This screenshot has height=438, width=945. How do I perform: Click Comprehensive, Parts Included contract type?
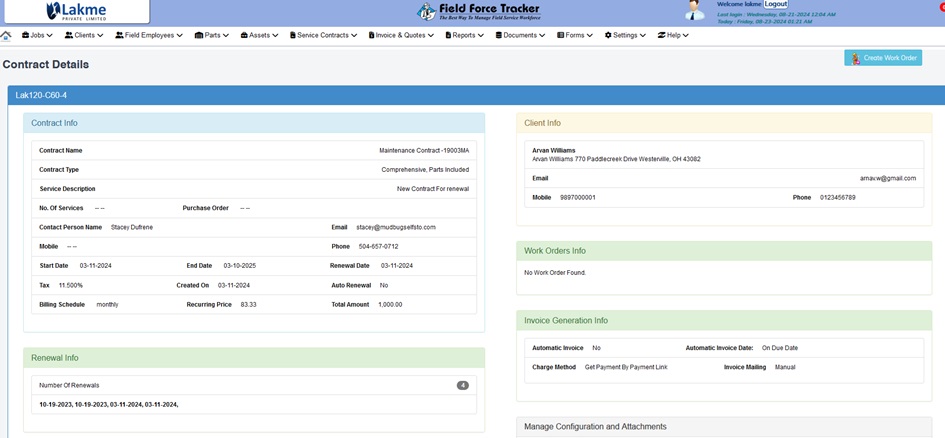point(425,170)
